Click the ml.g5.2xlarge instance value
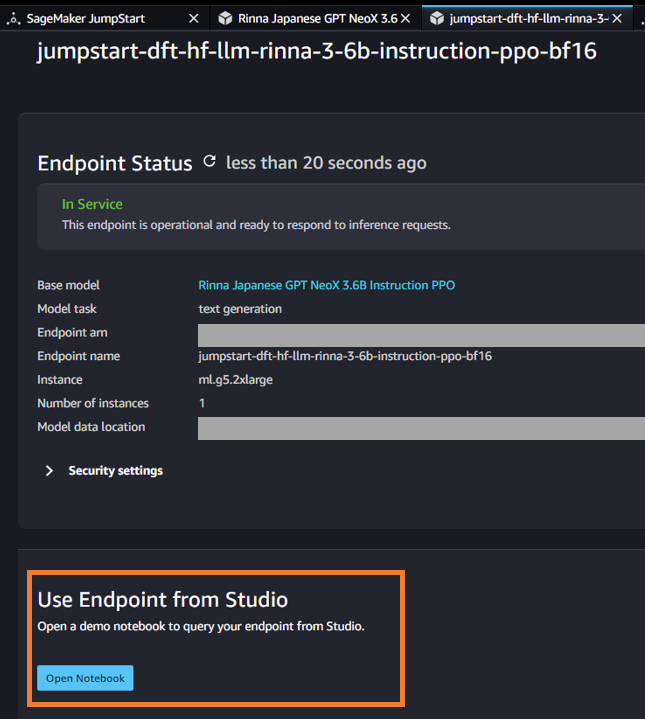The image size is (645, 719). click(x=236, y=380)
